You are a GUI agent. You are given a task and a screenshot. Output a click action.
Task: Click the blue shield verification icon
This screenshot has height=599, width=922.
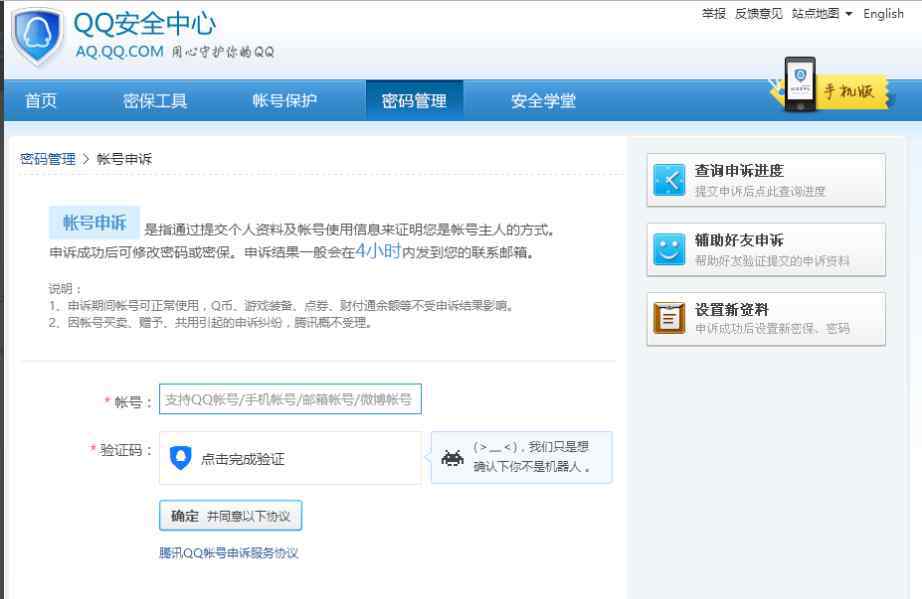pyautogui.click(x=180, y=458)
